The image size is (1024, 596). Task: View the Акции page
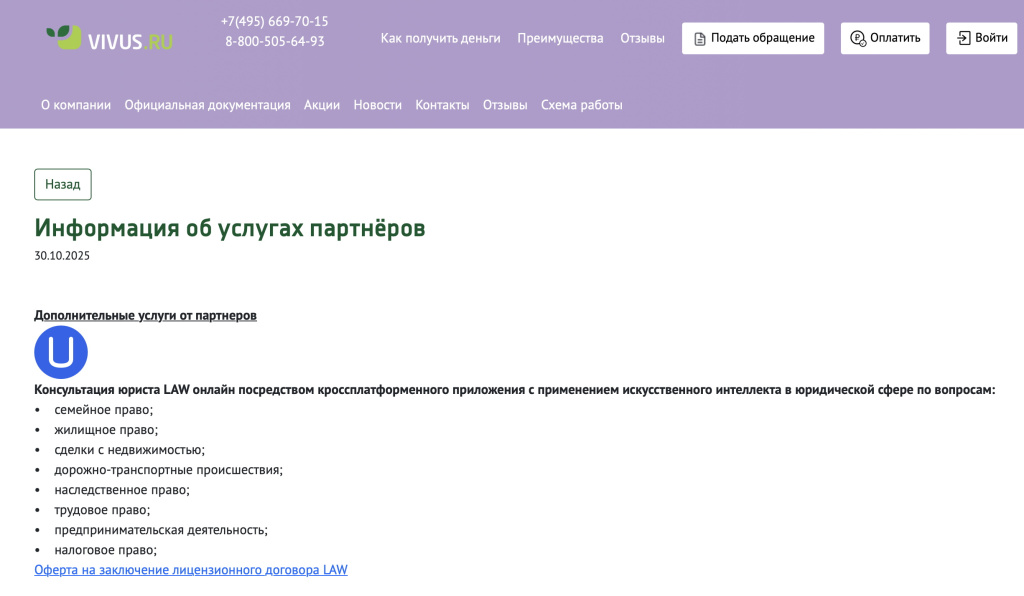(321, 104)
